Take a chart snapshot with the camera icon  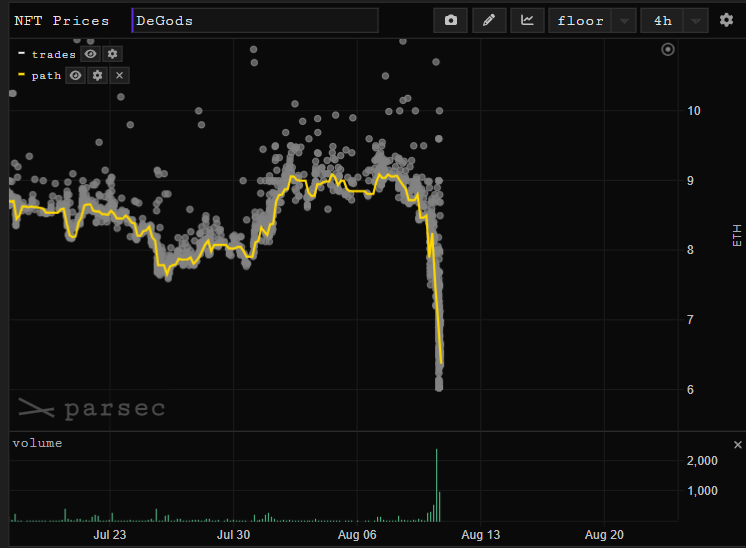pyautogui.click(x=451, y=20)
